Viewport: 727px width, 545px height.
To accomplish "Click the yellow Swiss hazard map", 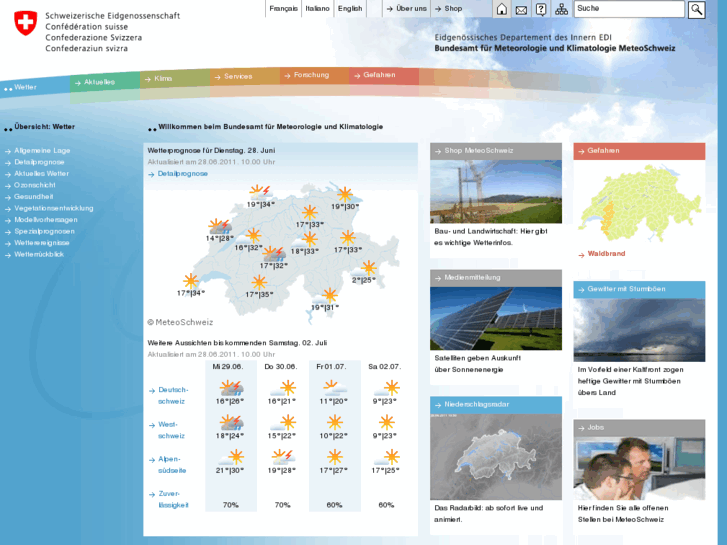I will [639, 203].
